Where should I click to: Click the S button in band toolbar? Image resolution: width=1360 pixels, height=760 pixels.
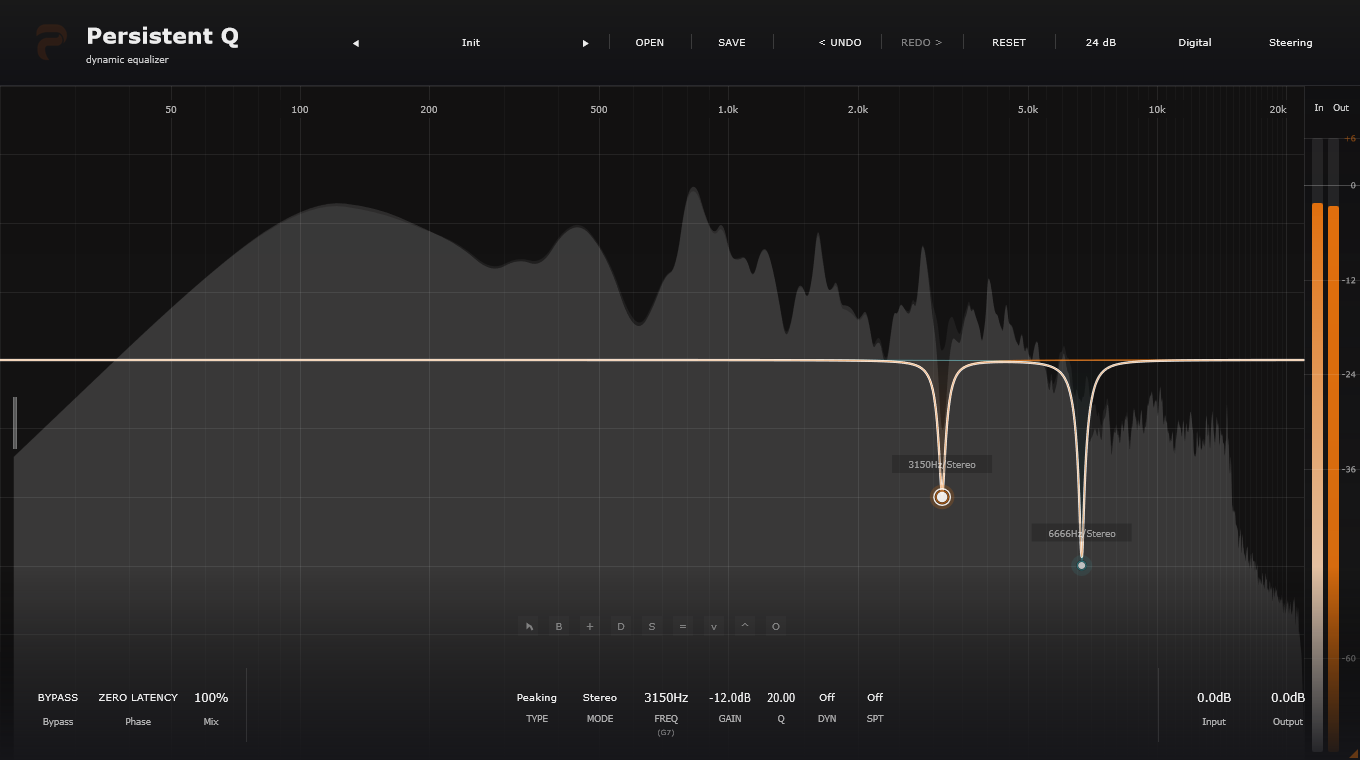click(x=652, y=627)
